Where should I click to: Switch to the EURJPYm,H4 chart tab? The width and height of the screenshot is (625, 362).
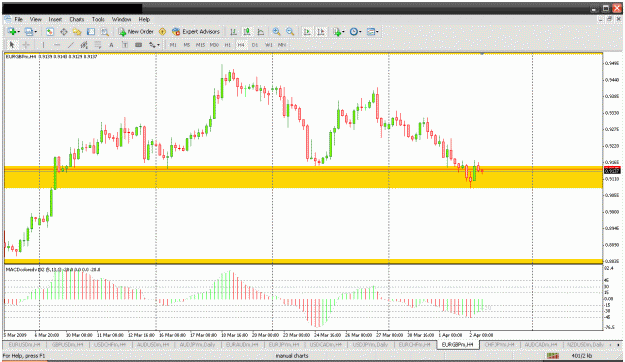(284, 344)
